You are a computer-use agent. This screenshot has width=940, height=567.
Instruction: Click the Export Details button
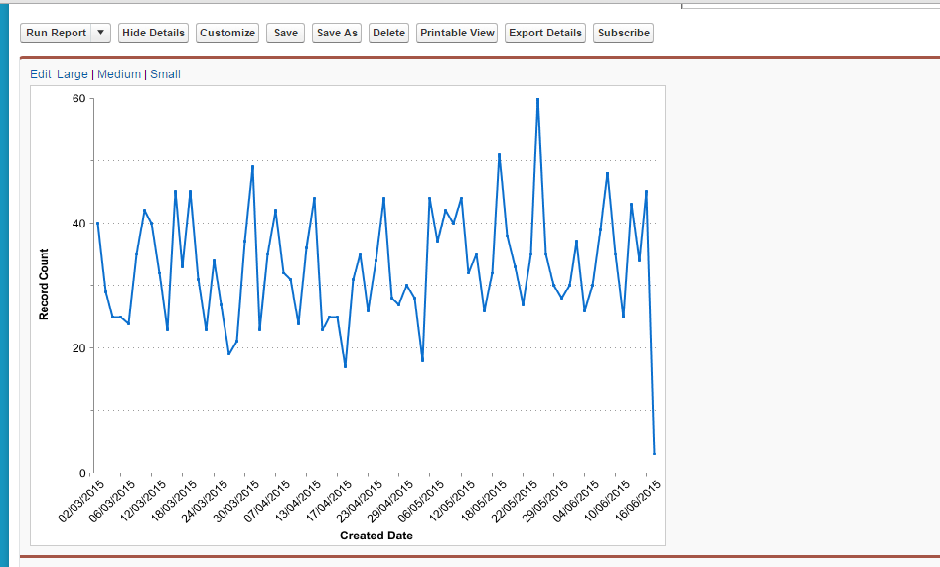(545, 33)
